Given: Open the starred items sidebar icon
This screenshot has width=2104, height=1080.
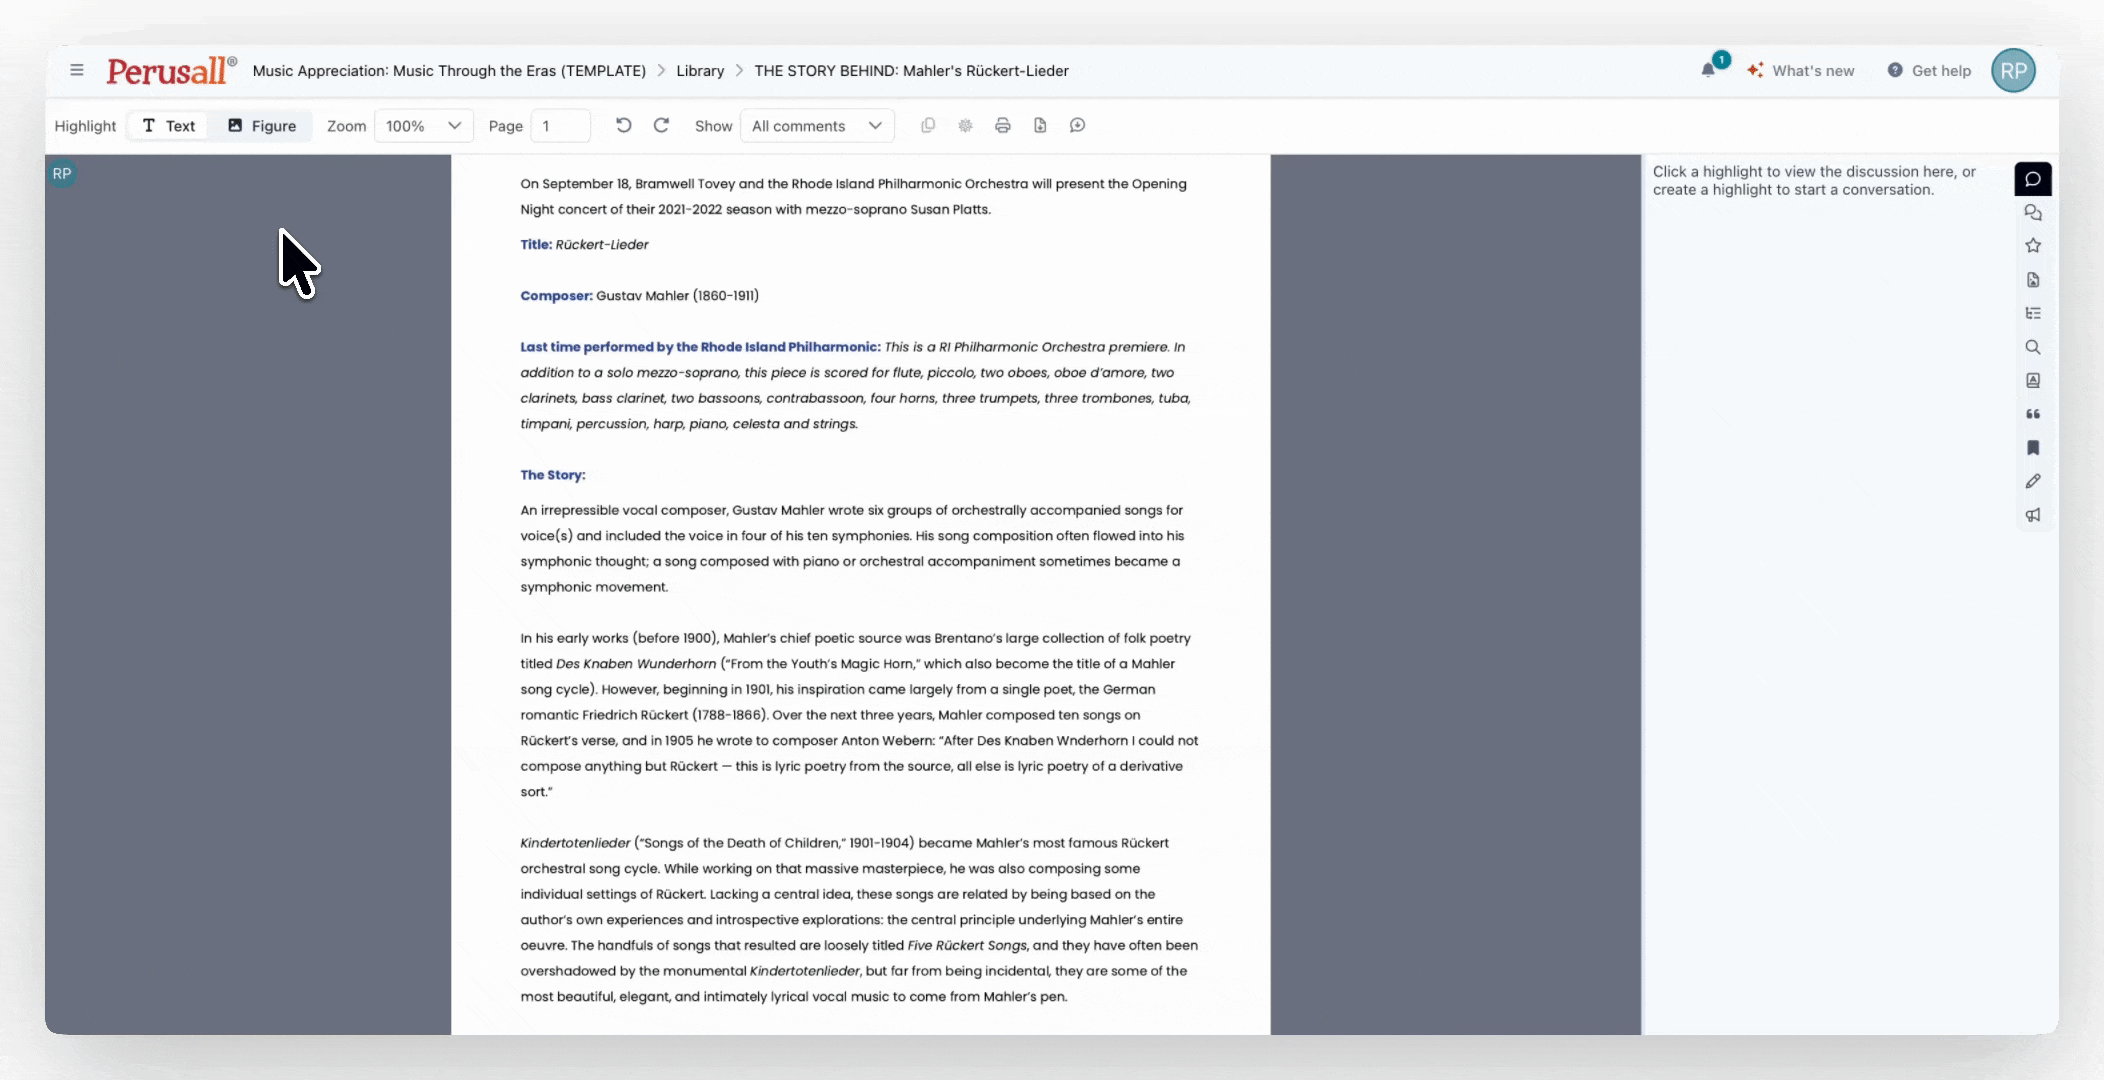Looking at the screenshot, I should click(x=2033, y=246).
